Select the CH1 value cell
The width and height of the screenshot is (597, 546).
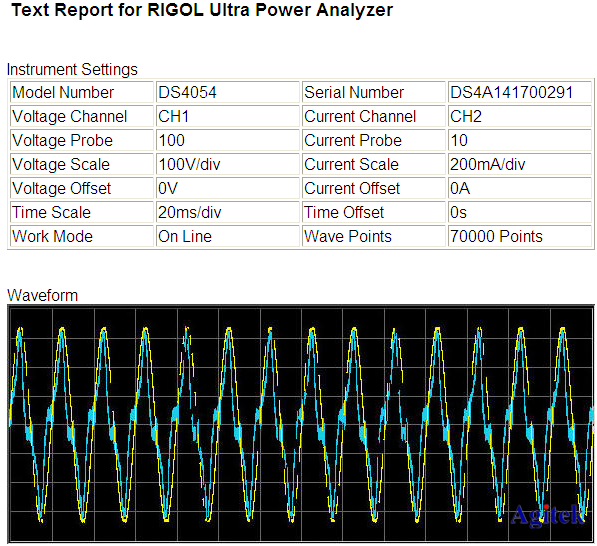(228, 116)
